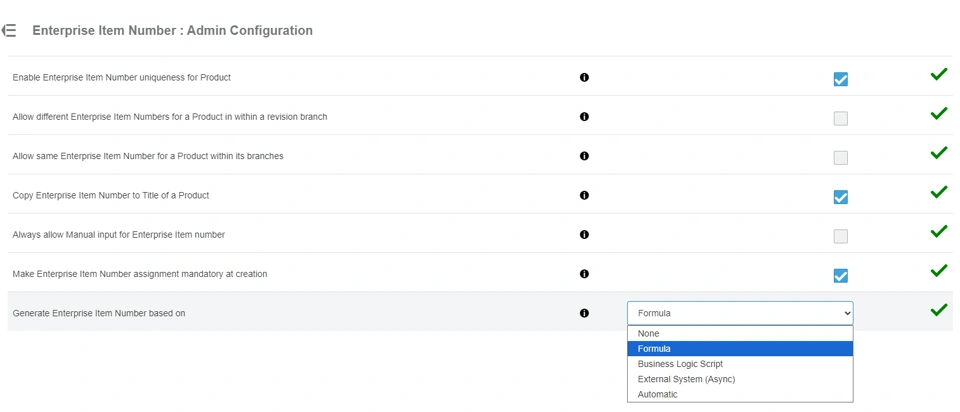Select the highlighted Formula option

click(x=654, y=349)
